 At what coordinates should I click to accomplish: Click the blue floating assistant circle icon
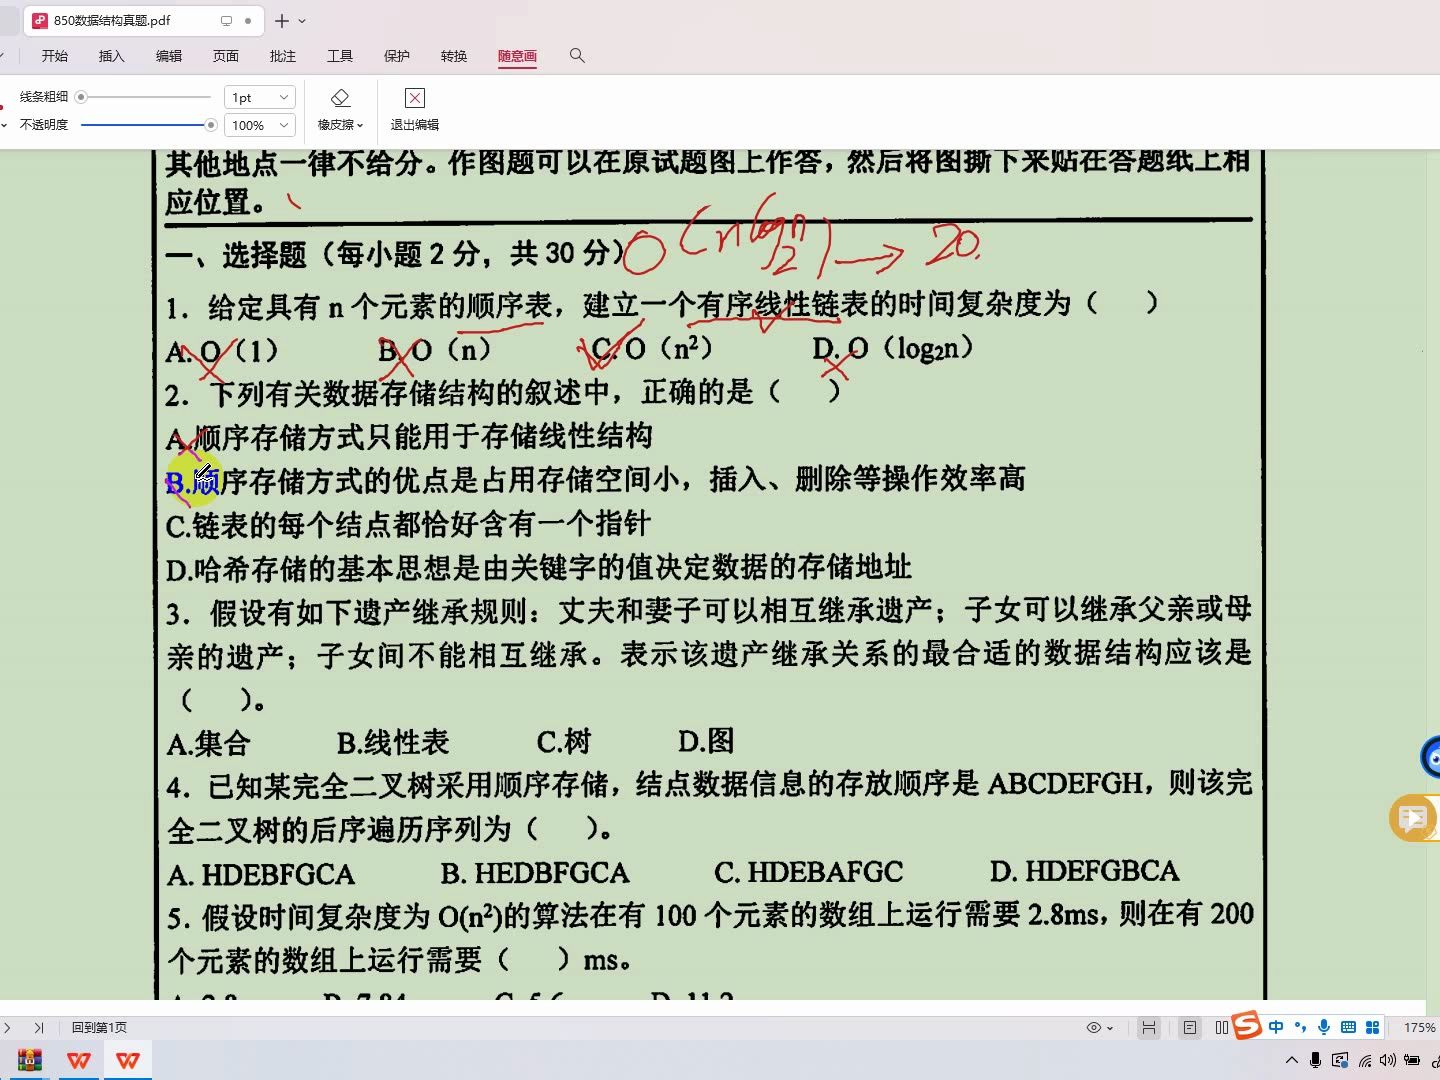pyautogui.click(x=1431, y=757)
